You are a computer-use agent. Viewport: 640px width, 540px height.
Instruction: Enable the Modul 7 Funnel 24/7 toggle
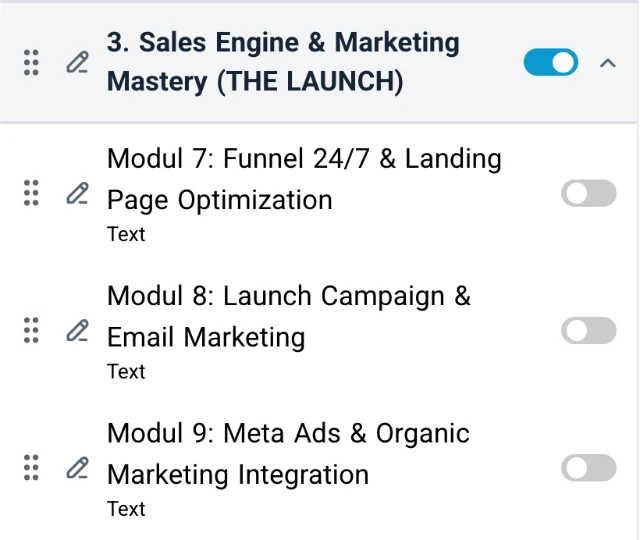point(588,193)
